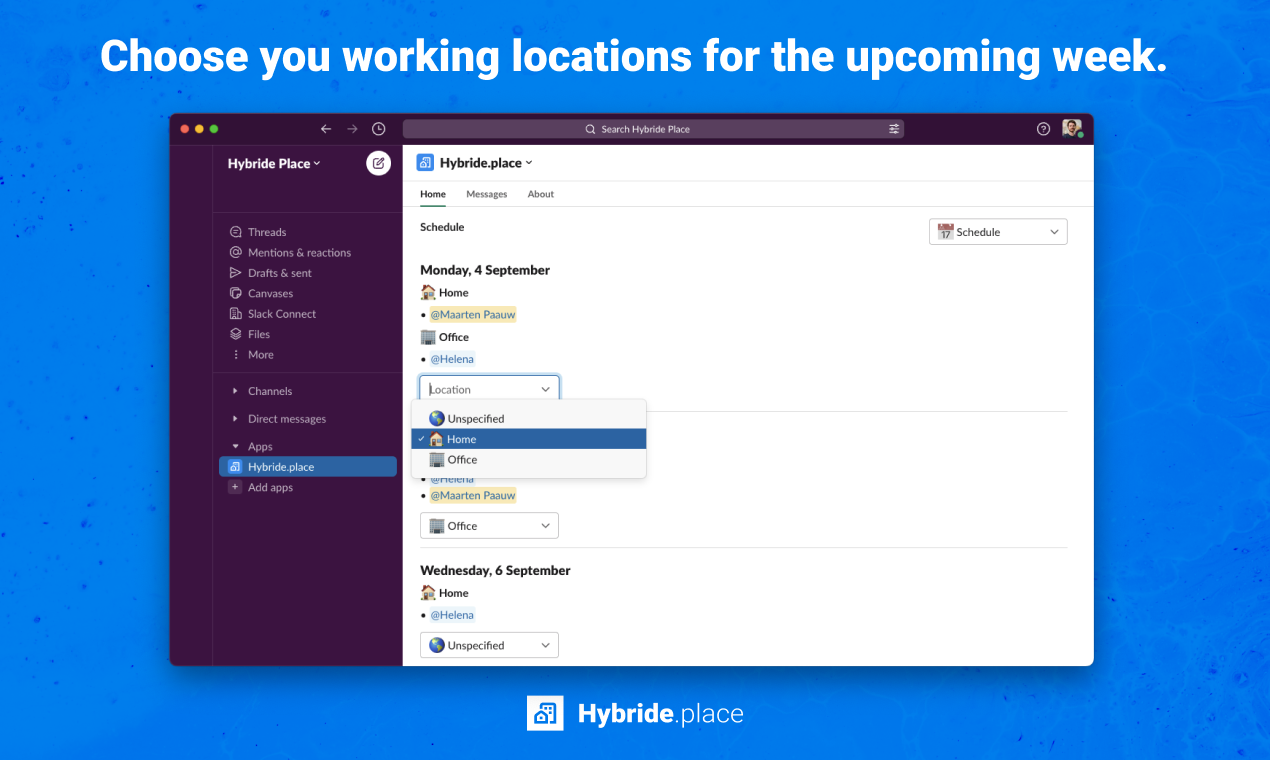The image size is (1270, 760).
Task: Click the Monday, 4 September heading
Action: [485, 270]
